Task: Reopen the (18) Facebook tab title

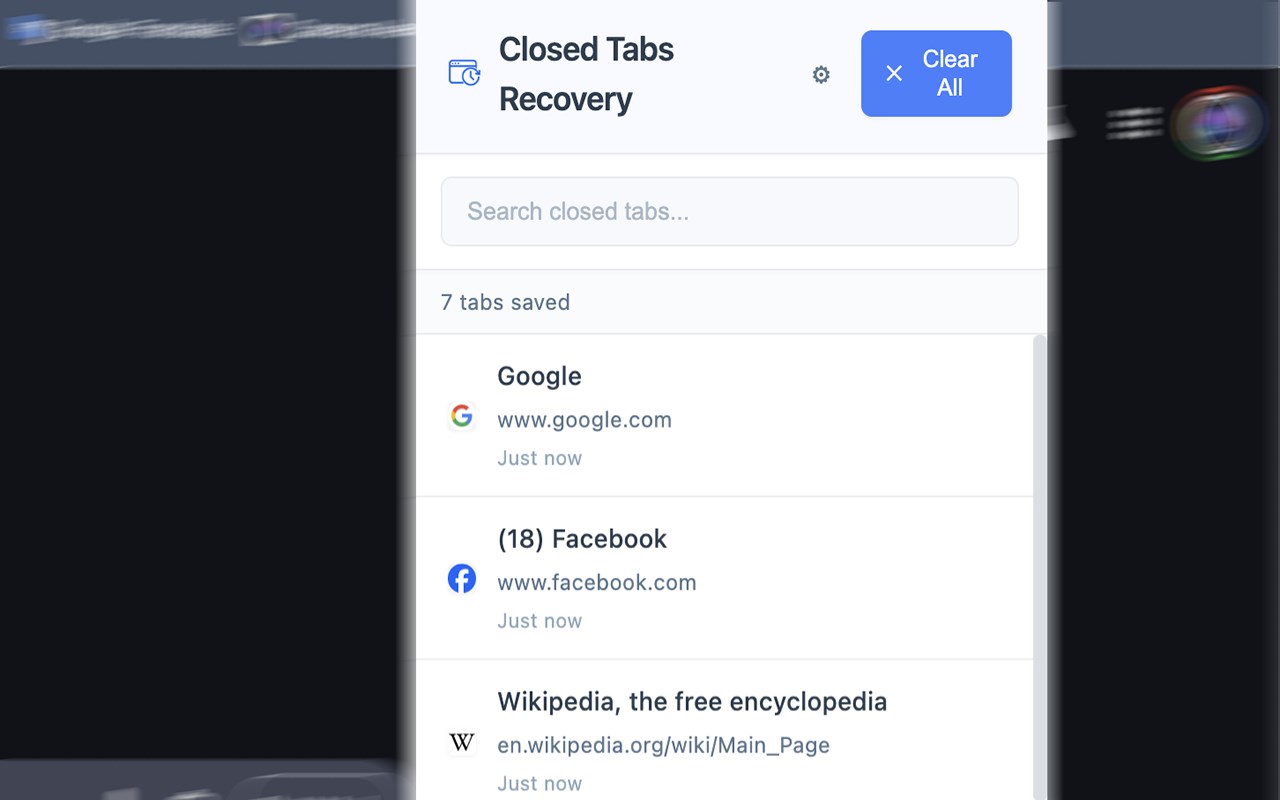Action: pos(582,540)
